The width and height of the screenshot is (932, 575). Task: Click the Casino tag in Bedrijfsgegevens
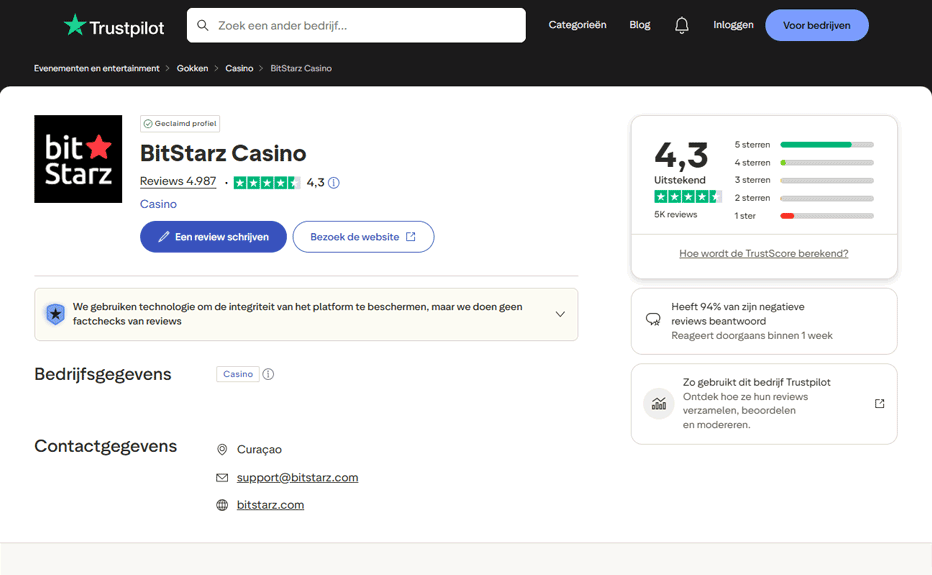click(238, 374)
